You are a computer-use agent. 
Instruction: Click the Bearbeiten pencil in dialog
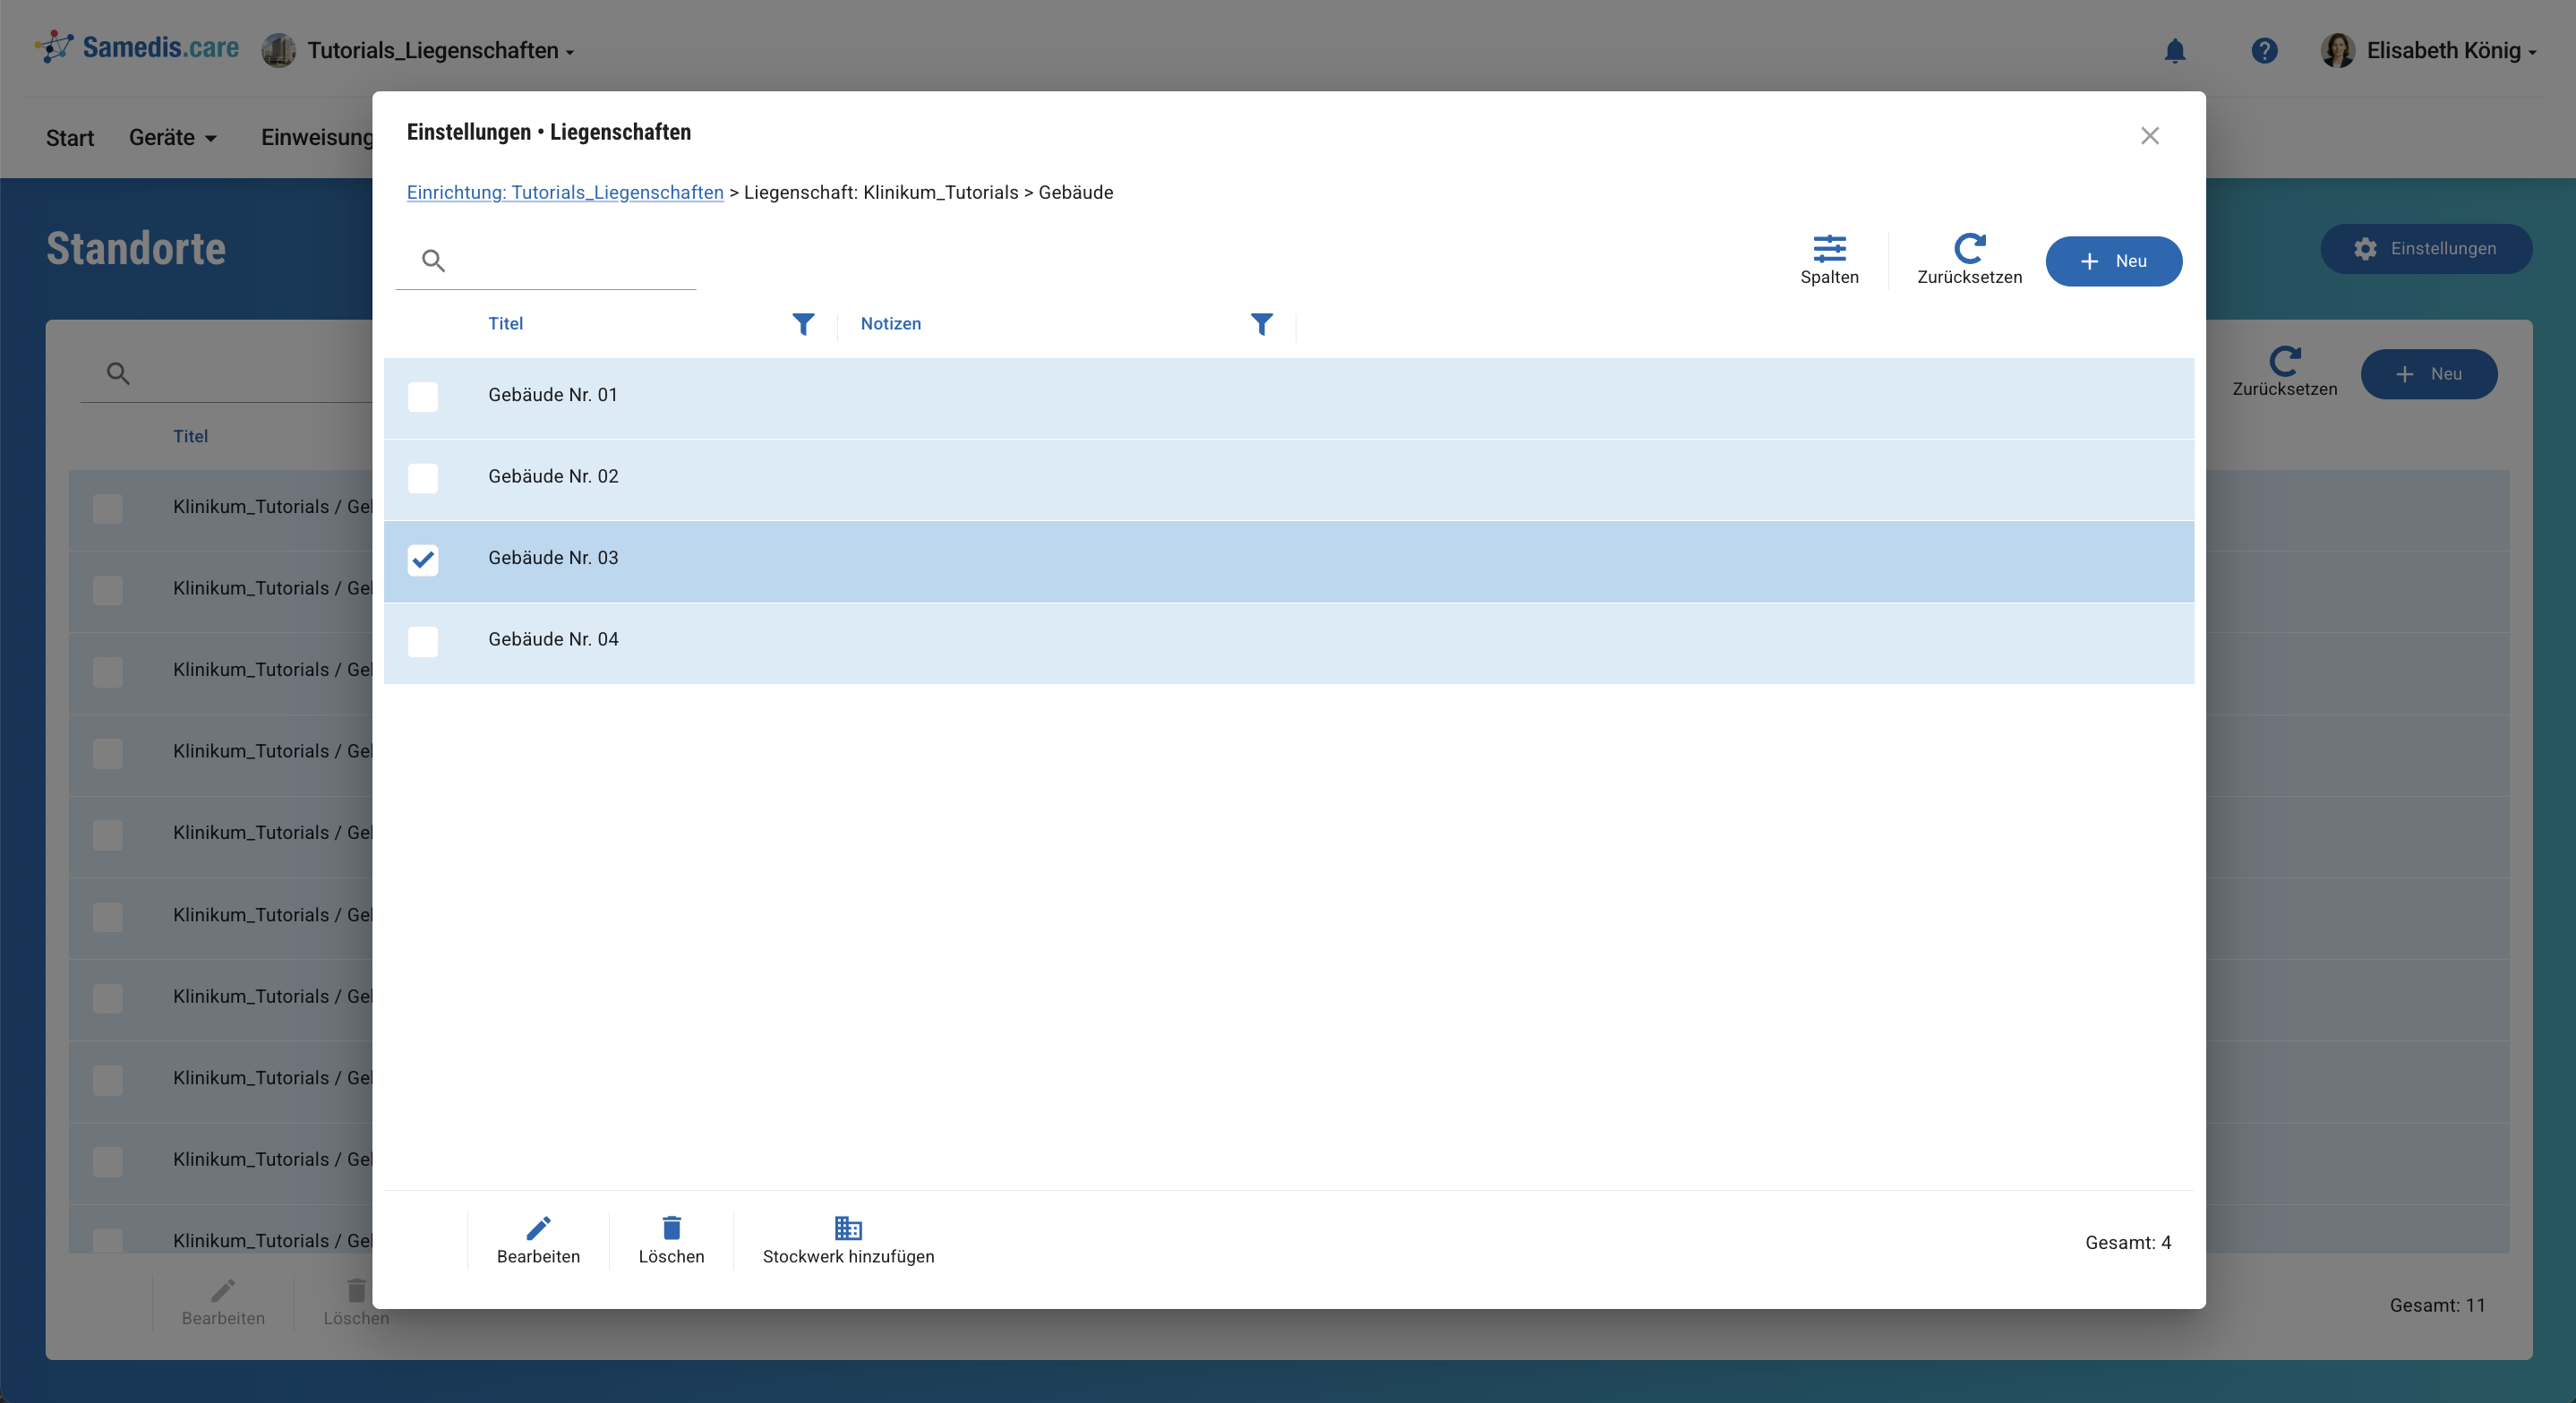click(x=538, y=1228)
